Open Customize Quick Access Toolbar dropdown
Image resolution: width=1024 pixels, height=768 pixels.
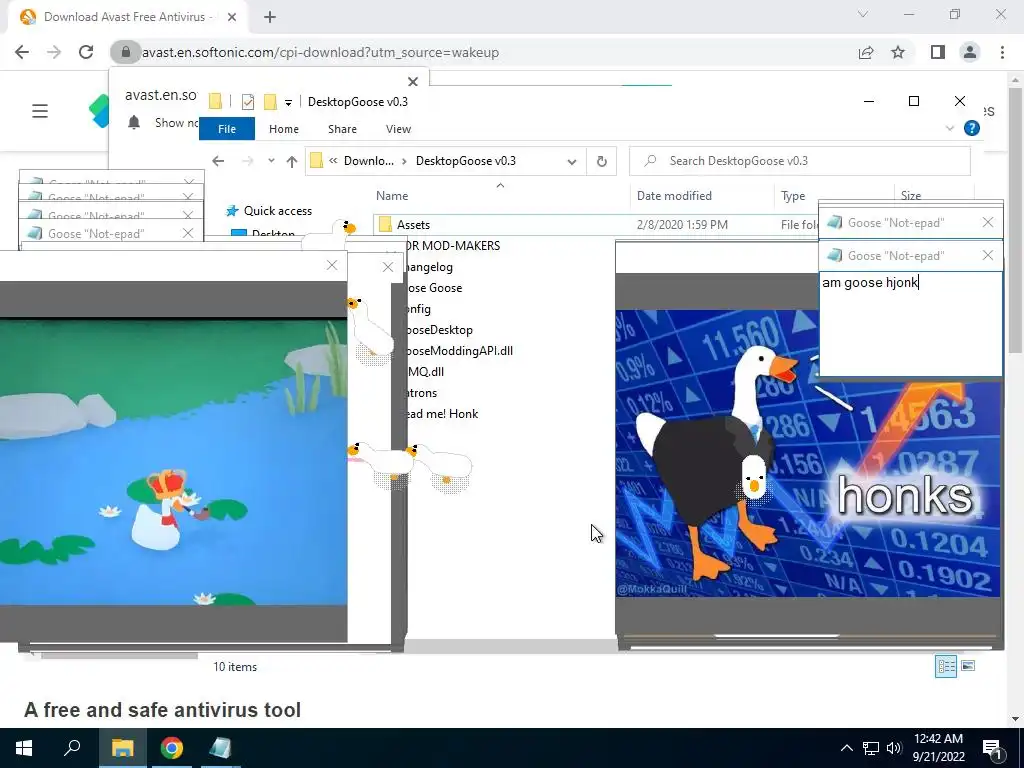click(x=288, y=103)
